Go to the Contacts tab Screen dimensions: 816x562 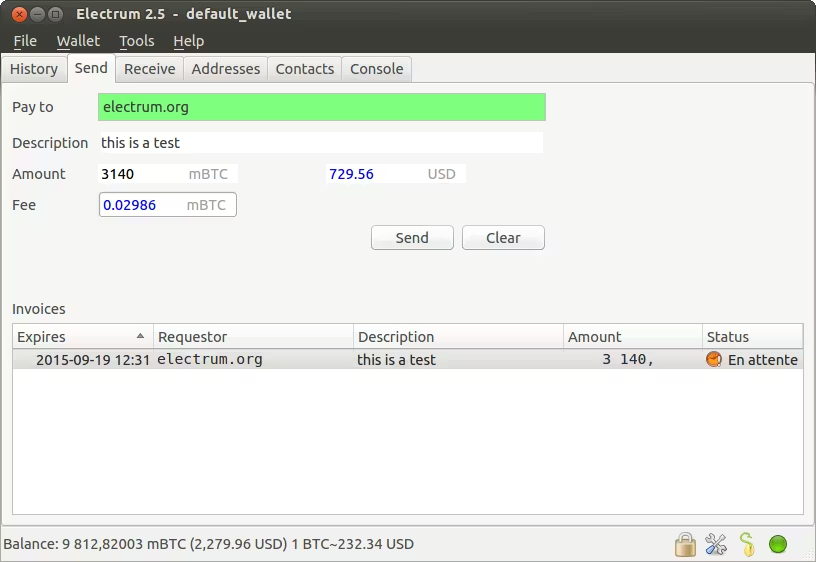tap(305, 69)
